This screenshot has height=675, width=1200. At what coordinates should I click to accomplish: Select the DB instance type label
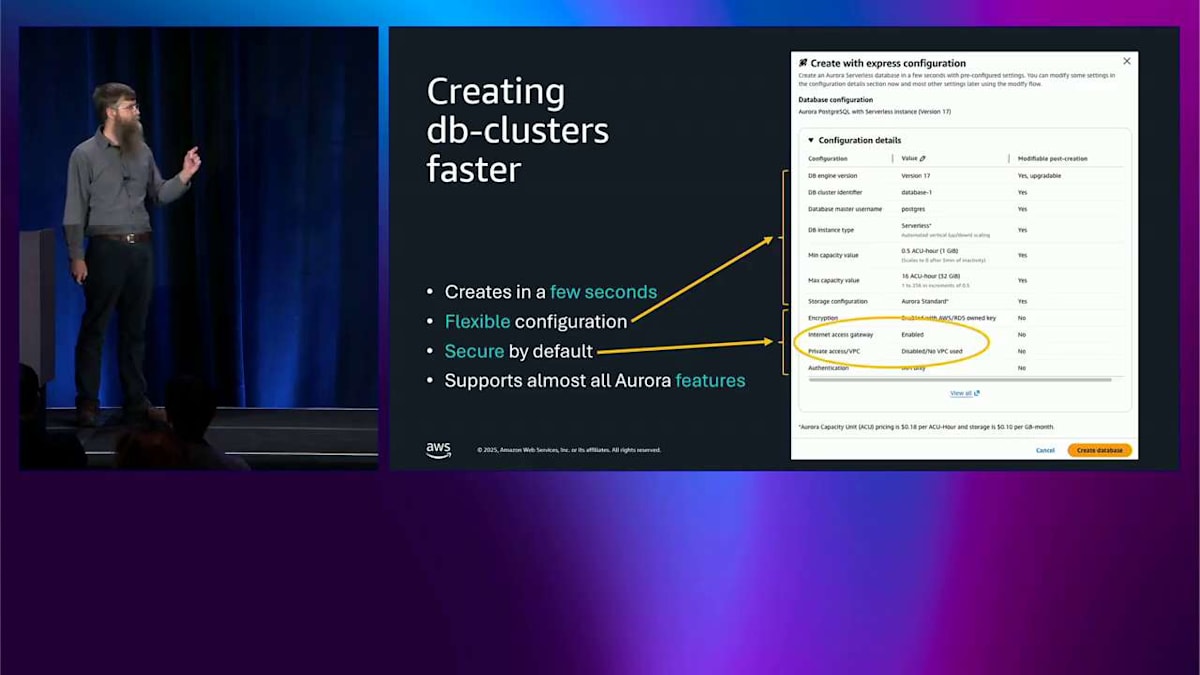click(831, 230)
